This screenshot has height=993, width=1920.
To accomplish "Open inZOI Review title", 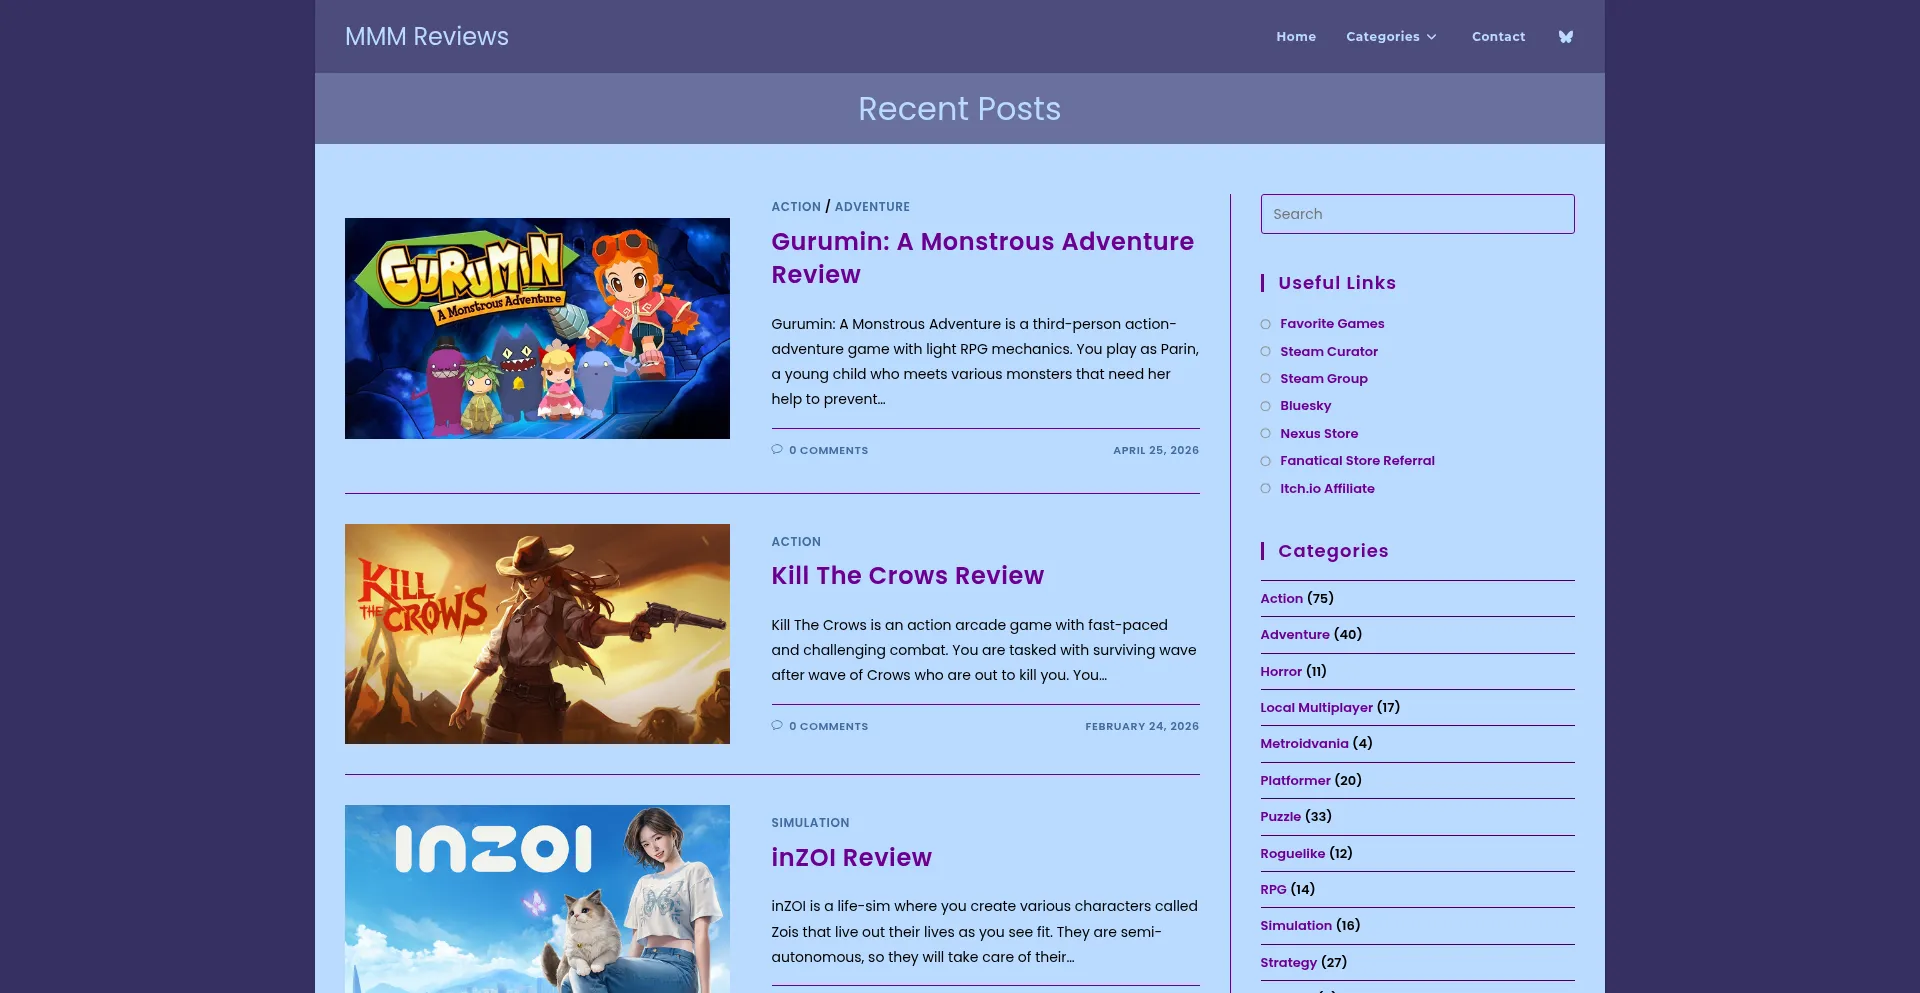I will pos(851,857).
